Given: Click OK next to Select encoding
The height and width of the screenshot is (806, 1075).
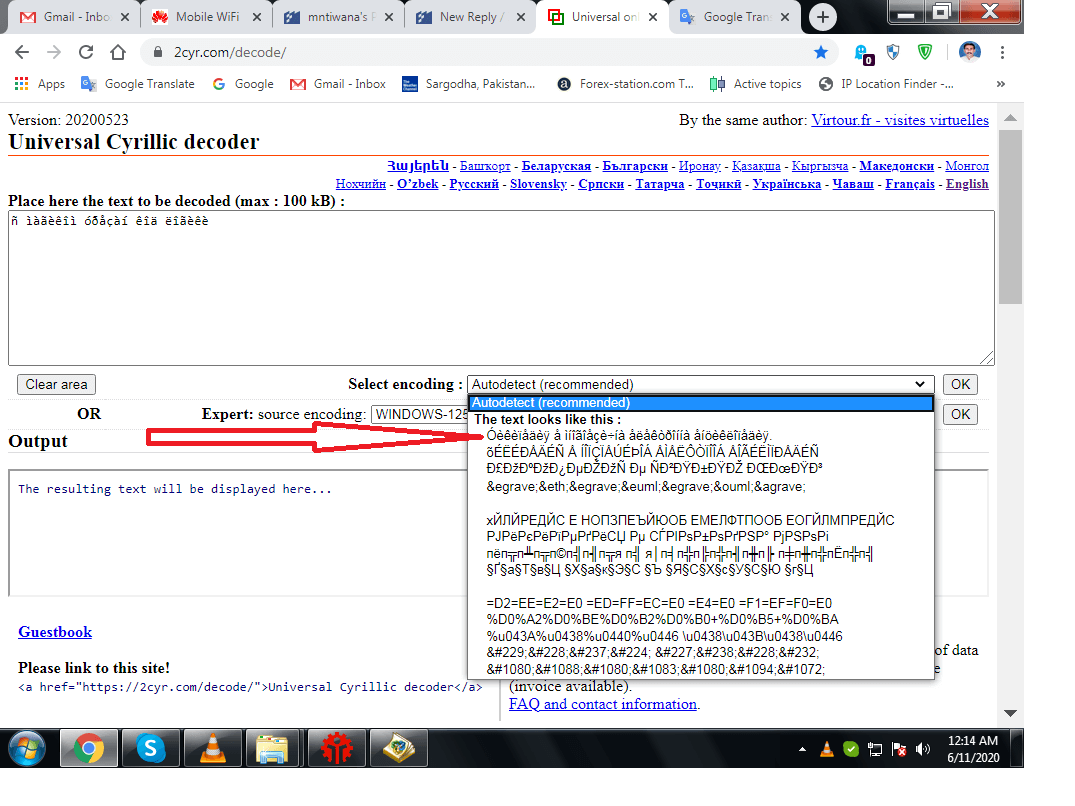Looking at the screenshot, I should [x=961, y=384].
